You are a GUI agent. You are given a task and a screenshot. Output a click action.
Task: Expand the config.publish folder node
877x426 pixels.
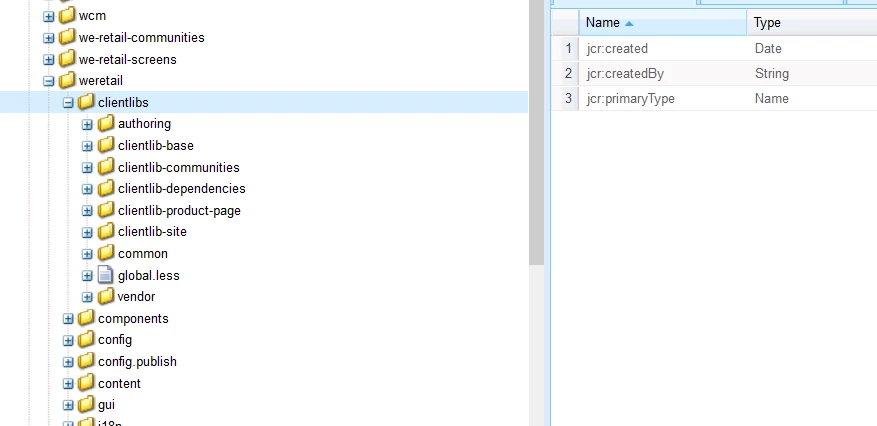click(68, 362)
